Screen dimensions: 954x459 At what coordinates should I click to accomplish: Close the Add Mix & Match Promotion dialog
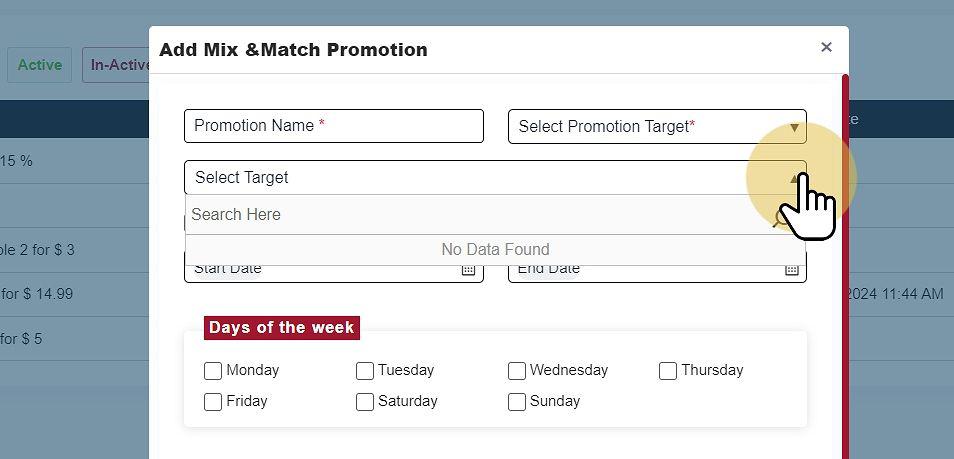[x=826, y=47]
